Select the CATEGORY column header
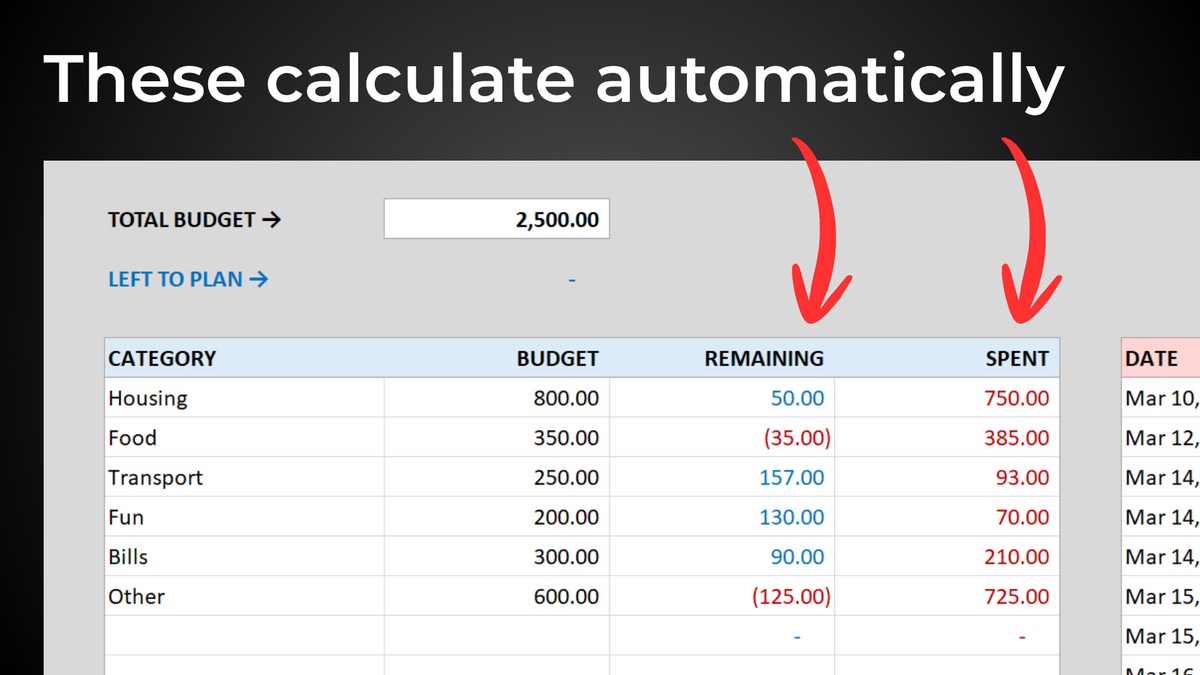The width and height of the screenshot is (1200, 675). pyautogui.click(x=245, y=358)
